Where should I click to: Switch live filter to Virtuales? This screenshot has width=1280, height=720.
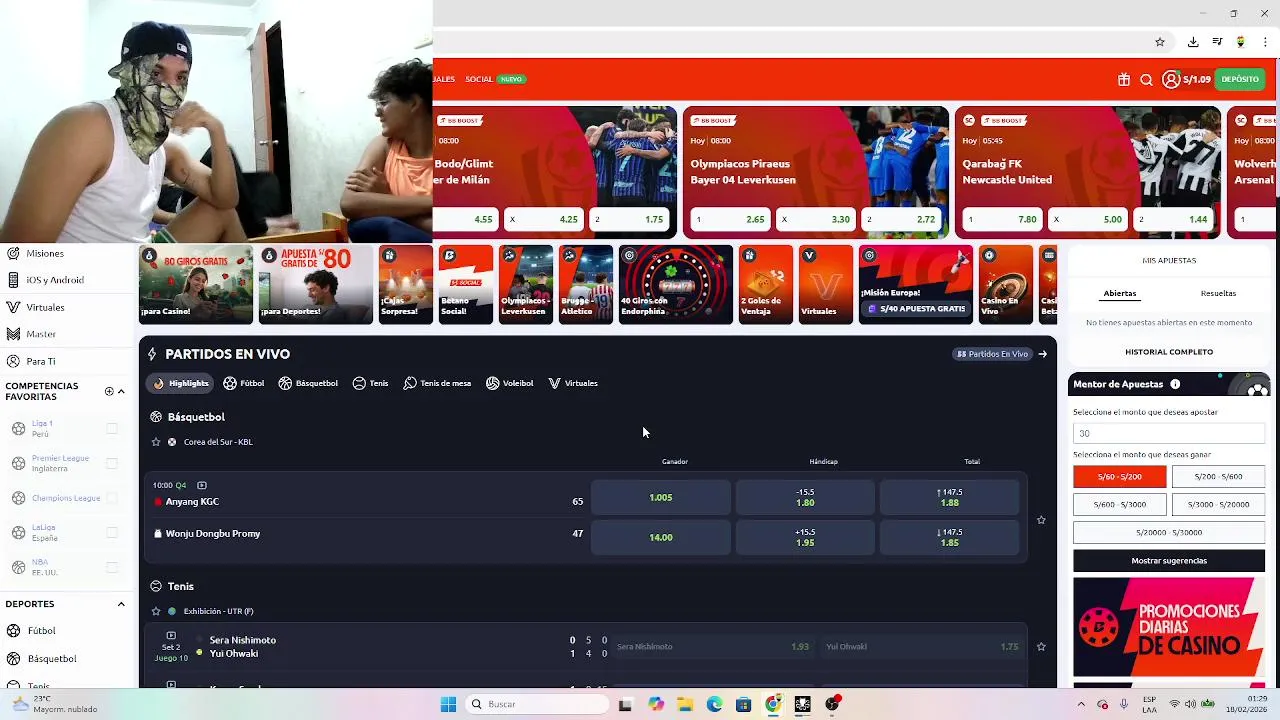(573, 383)
